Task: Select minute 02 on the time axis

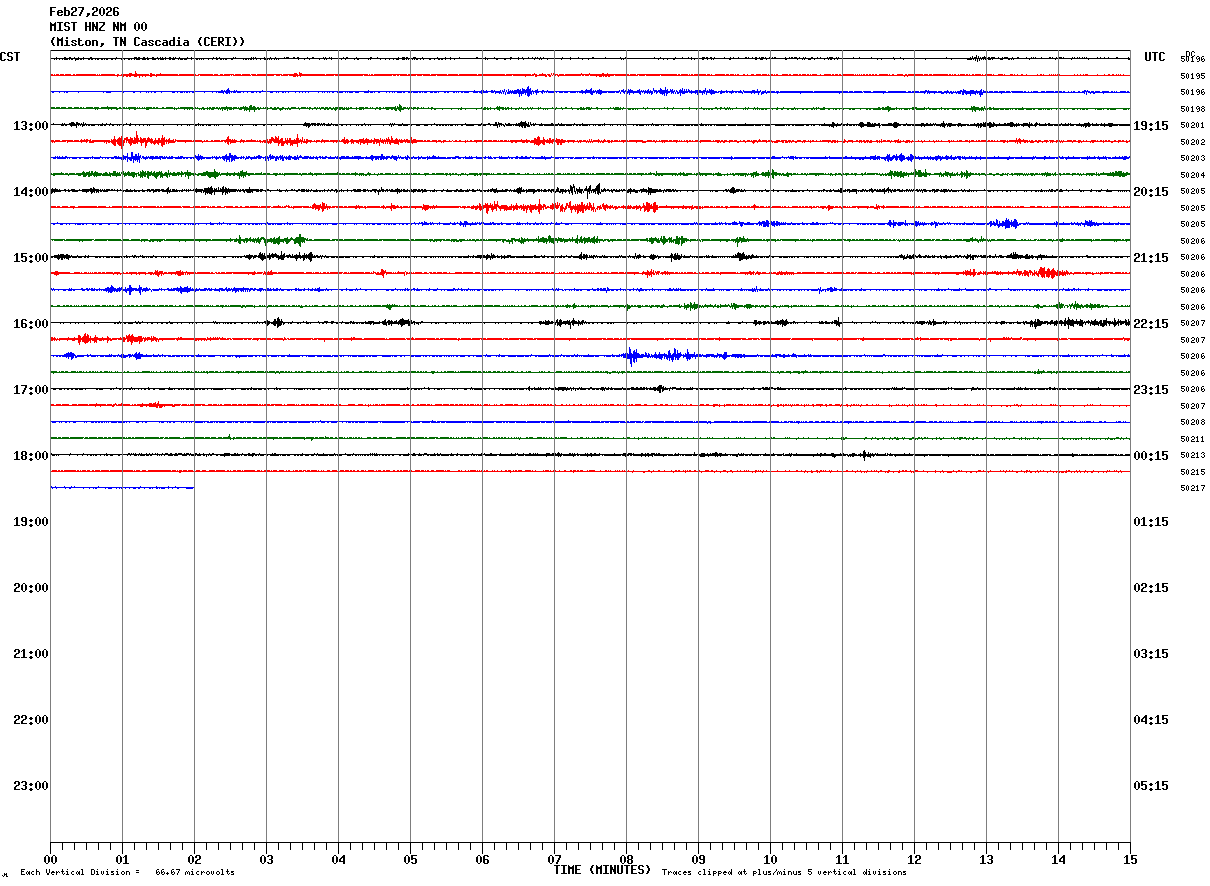Action: [194, 859]
